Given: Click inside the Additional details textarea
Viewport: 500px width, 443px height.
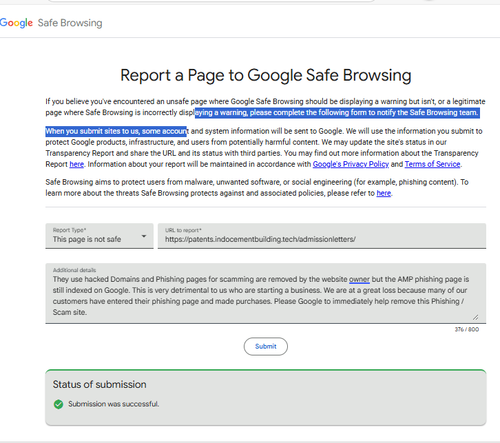Looking at the screenshot, I should [x=266, y=293].
